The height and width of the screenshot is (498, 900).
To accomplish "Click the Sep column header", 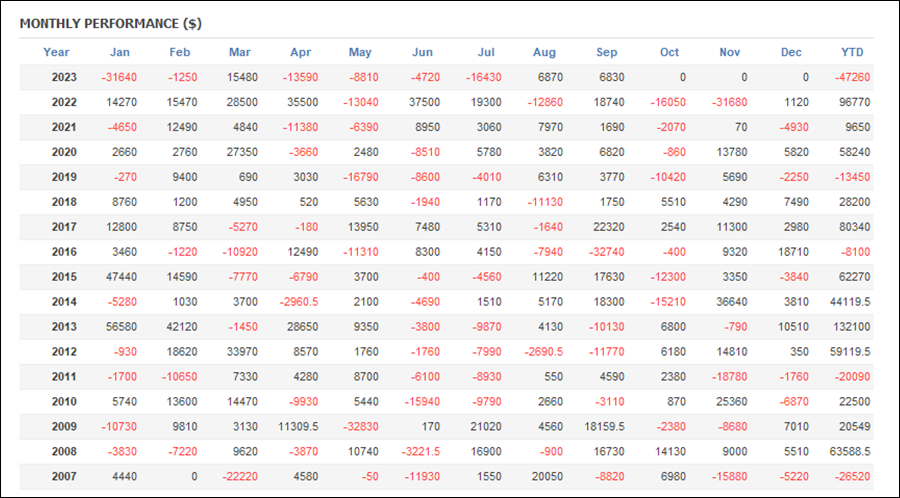I will point(607,52).
